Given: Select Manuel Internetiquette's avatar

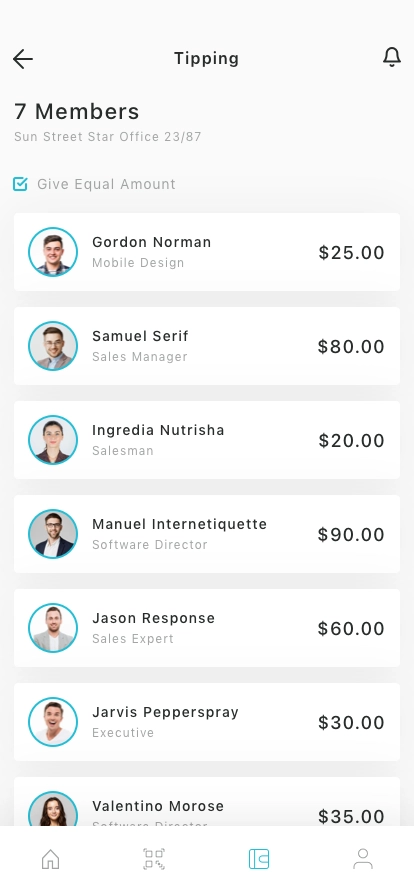Looking at the screenshot, I should coord(53,534).
